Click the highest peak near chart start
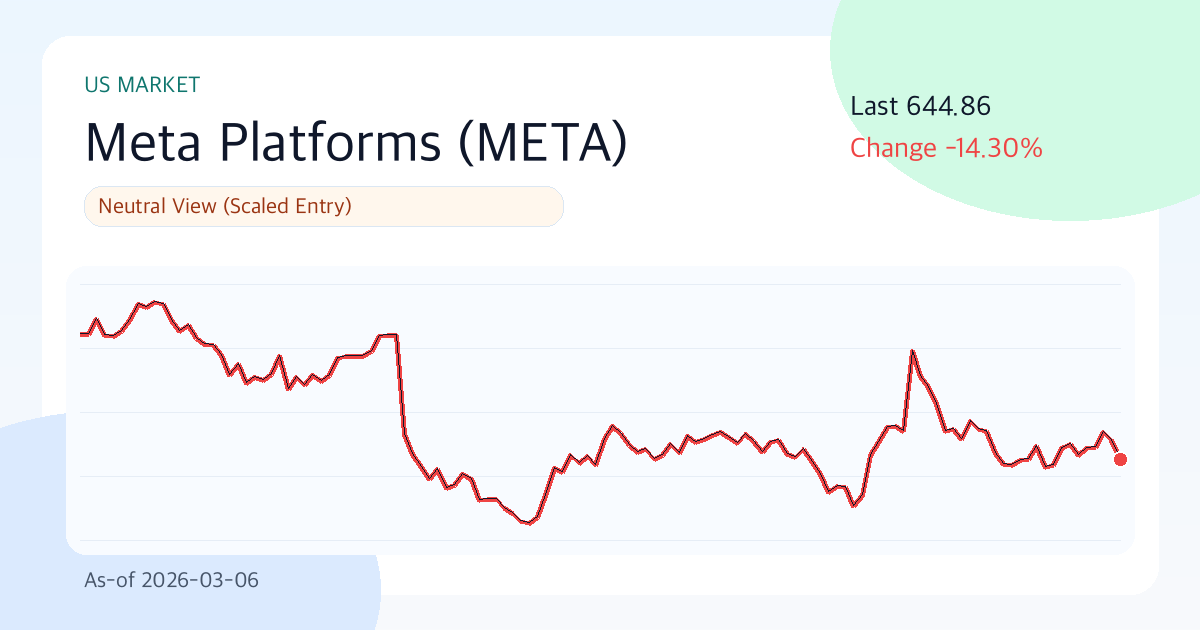The width and height of the screenshot is (1200, 630). click(152, 301)
